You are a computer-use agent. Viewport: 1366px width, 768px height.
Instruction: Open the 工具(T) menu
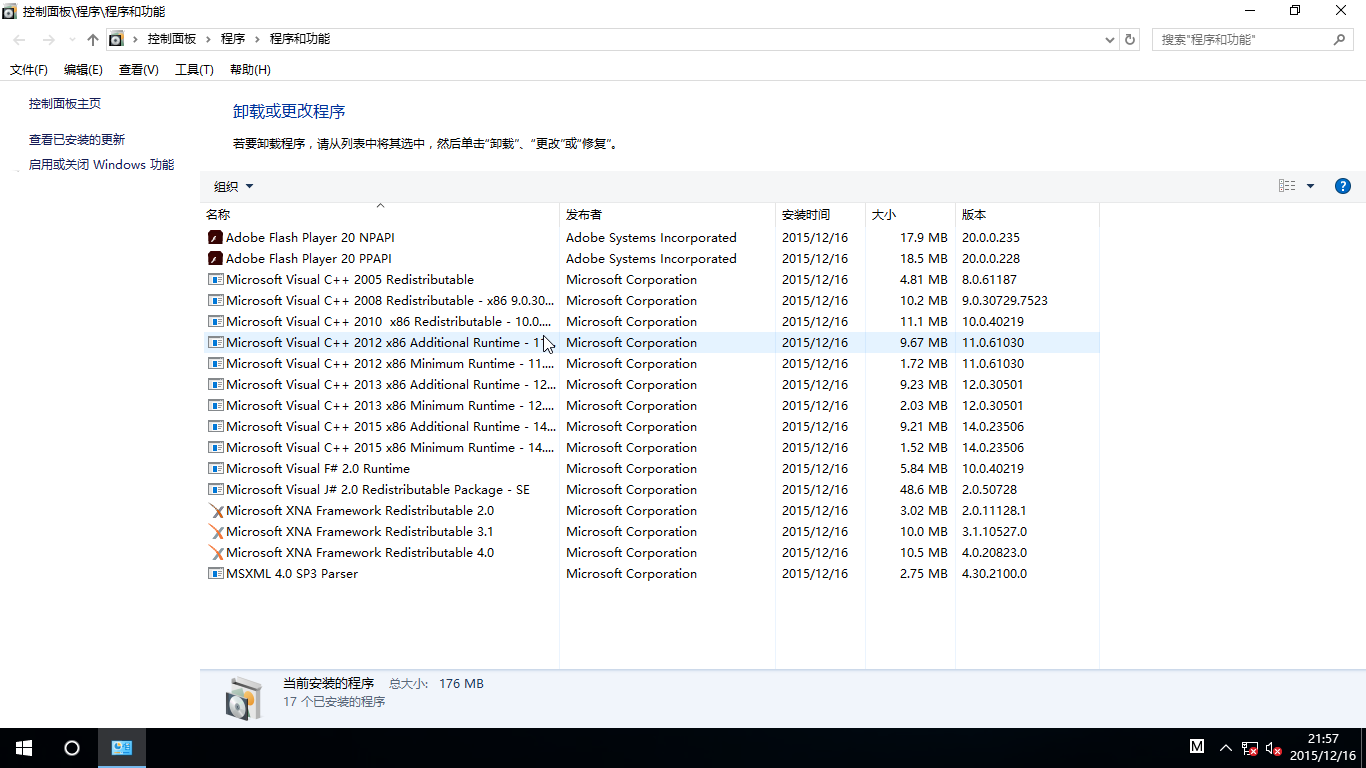tap(194, 69)
